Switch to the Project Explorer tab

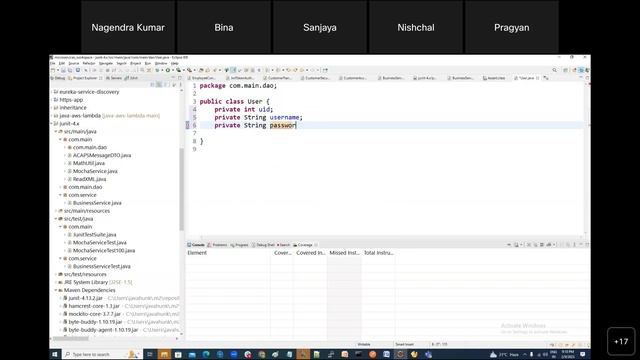click(85, 78)
